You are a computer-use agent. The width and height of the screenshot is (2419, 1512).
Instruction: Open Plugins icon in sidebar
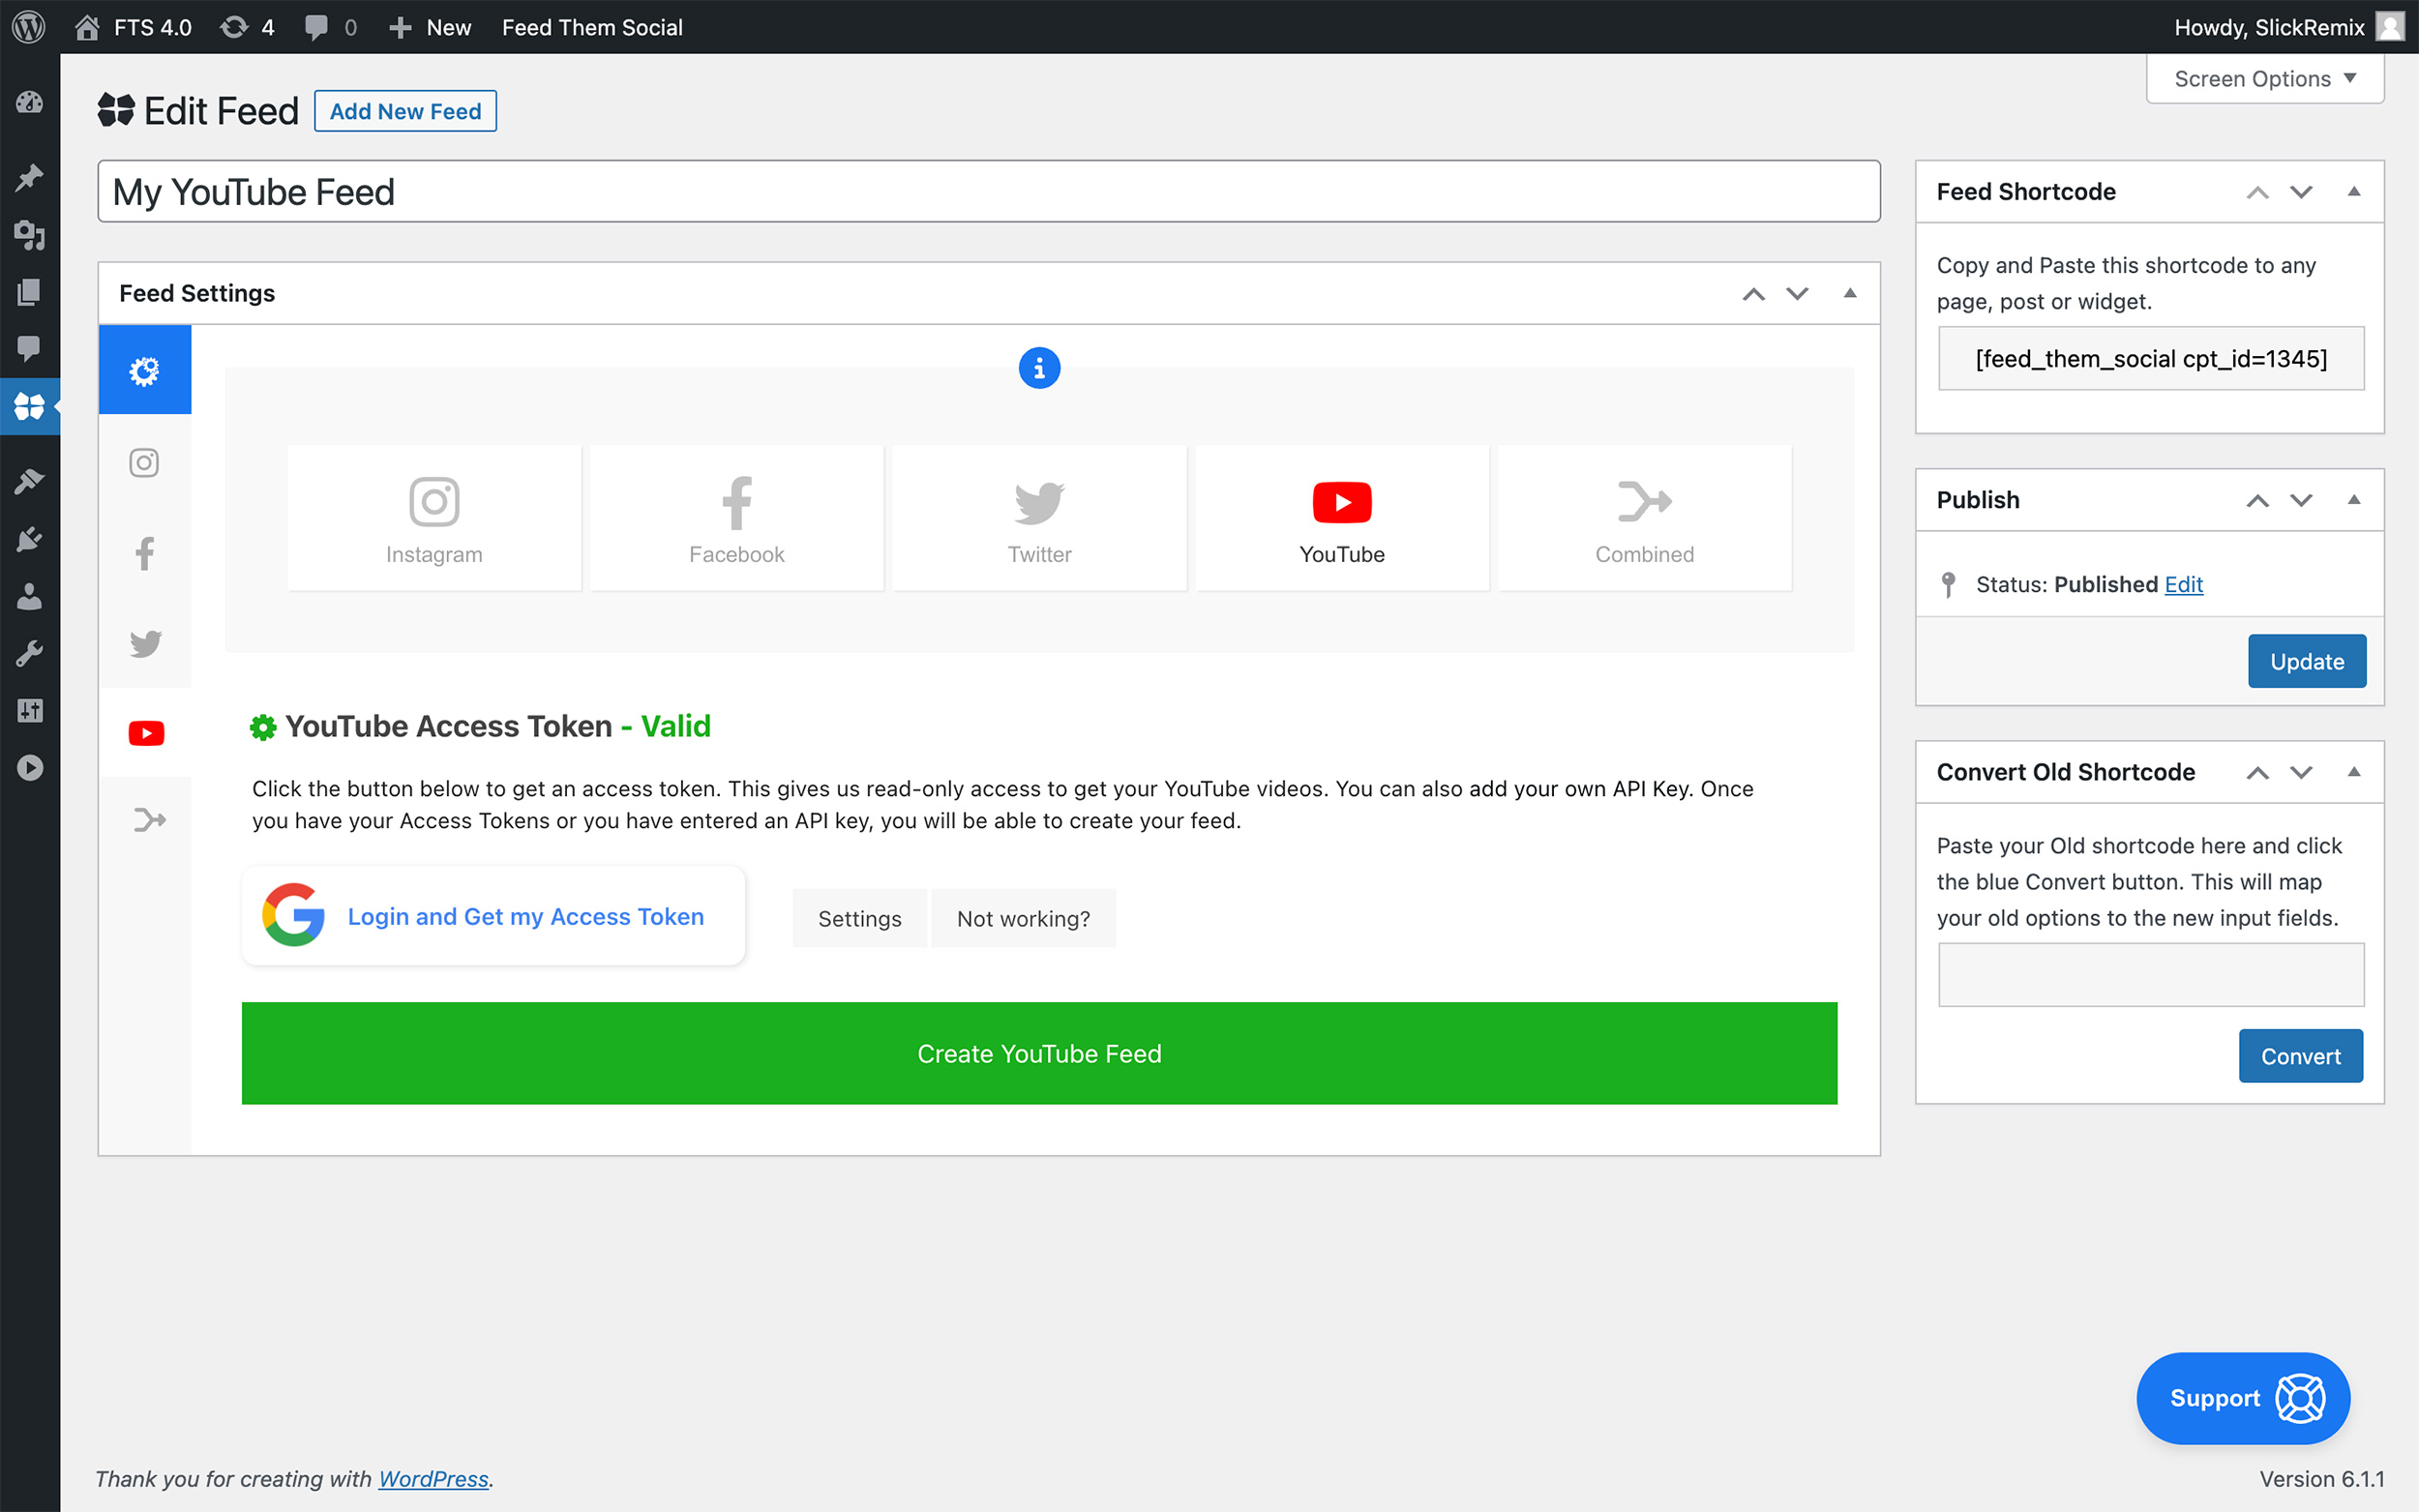tap(29, 540)
